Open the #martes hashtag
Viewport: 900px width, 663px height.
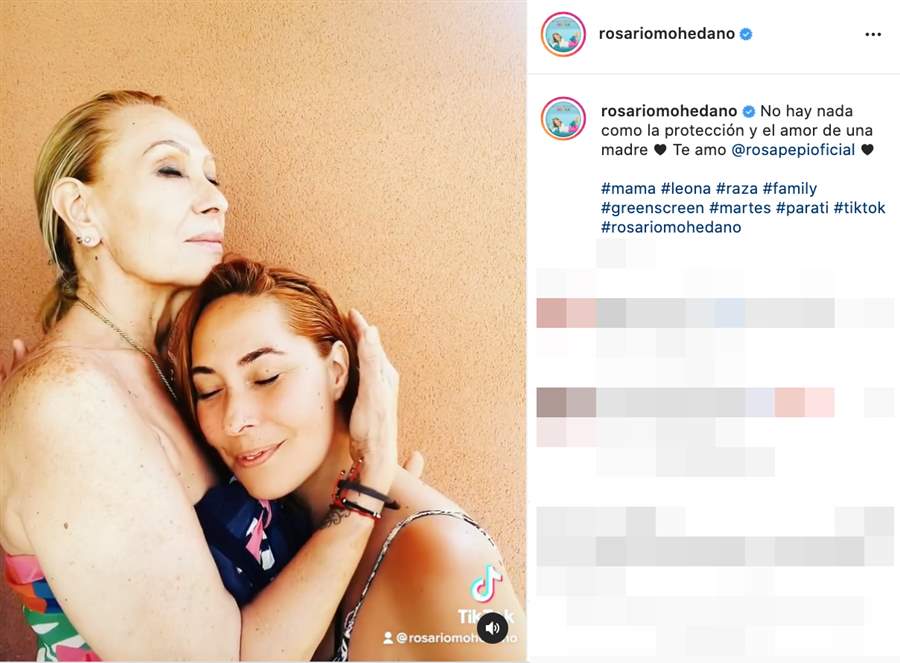(x=740, y=208)
